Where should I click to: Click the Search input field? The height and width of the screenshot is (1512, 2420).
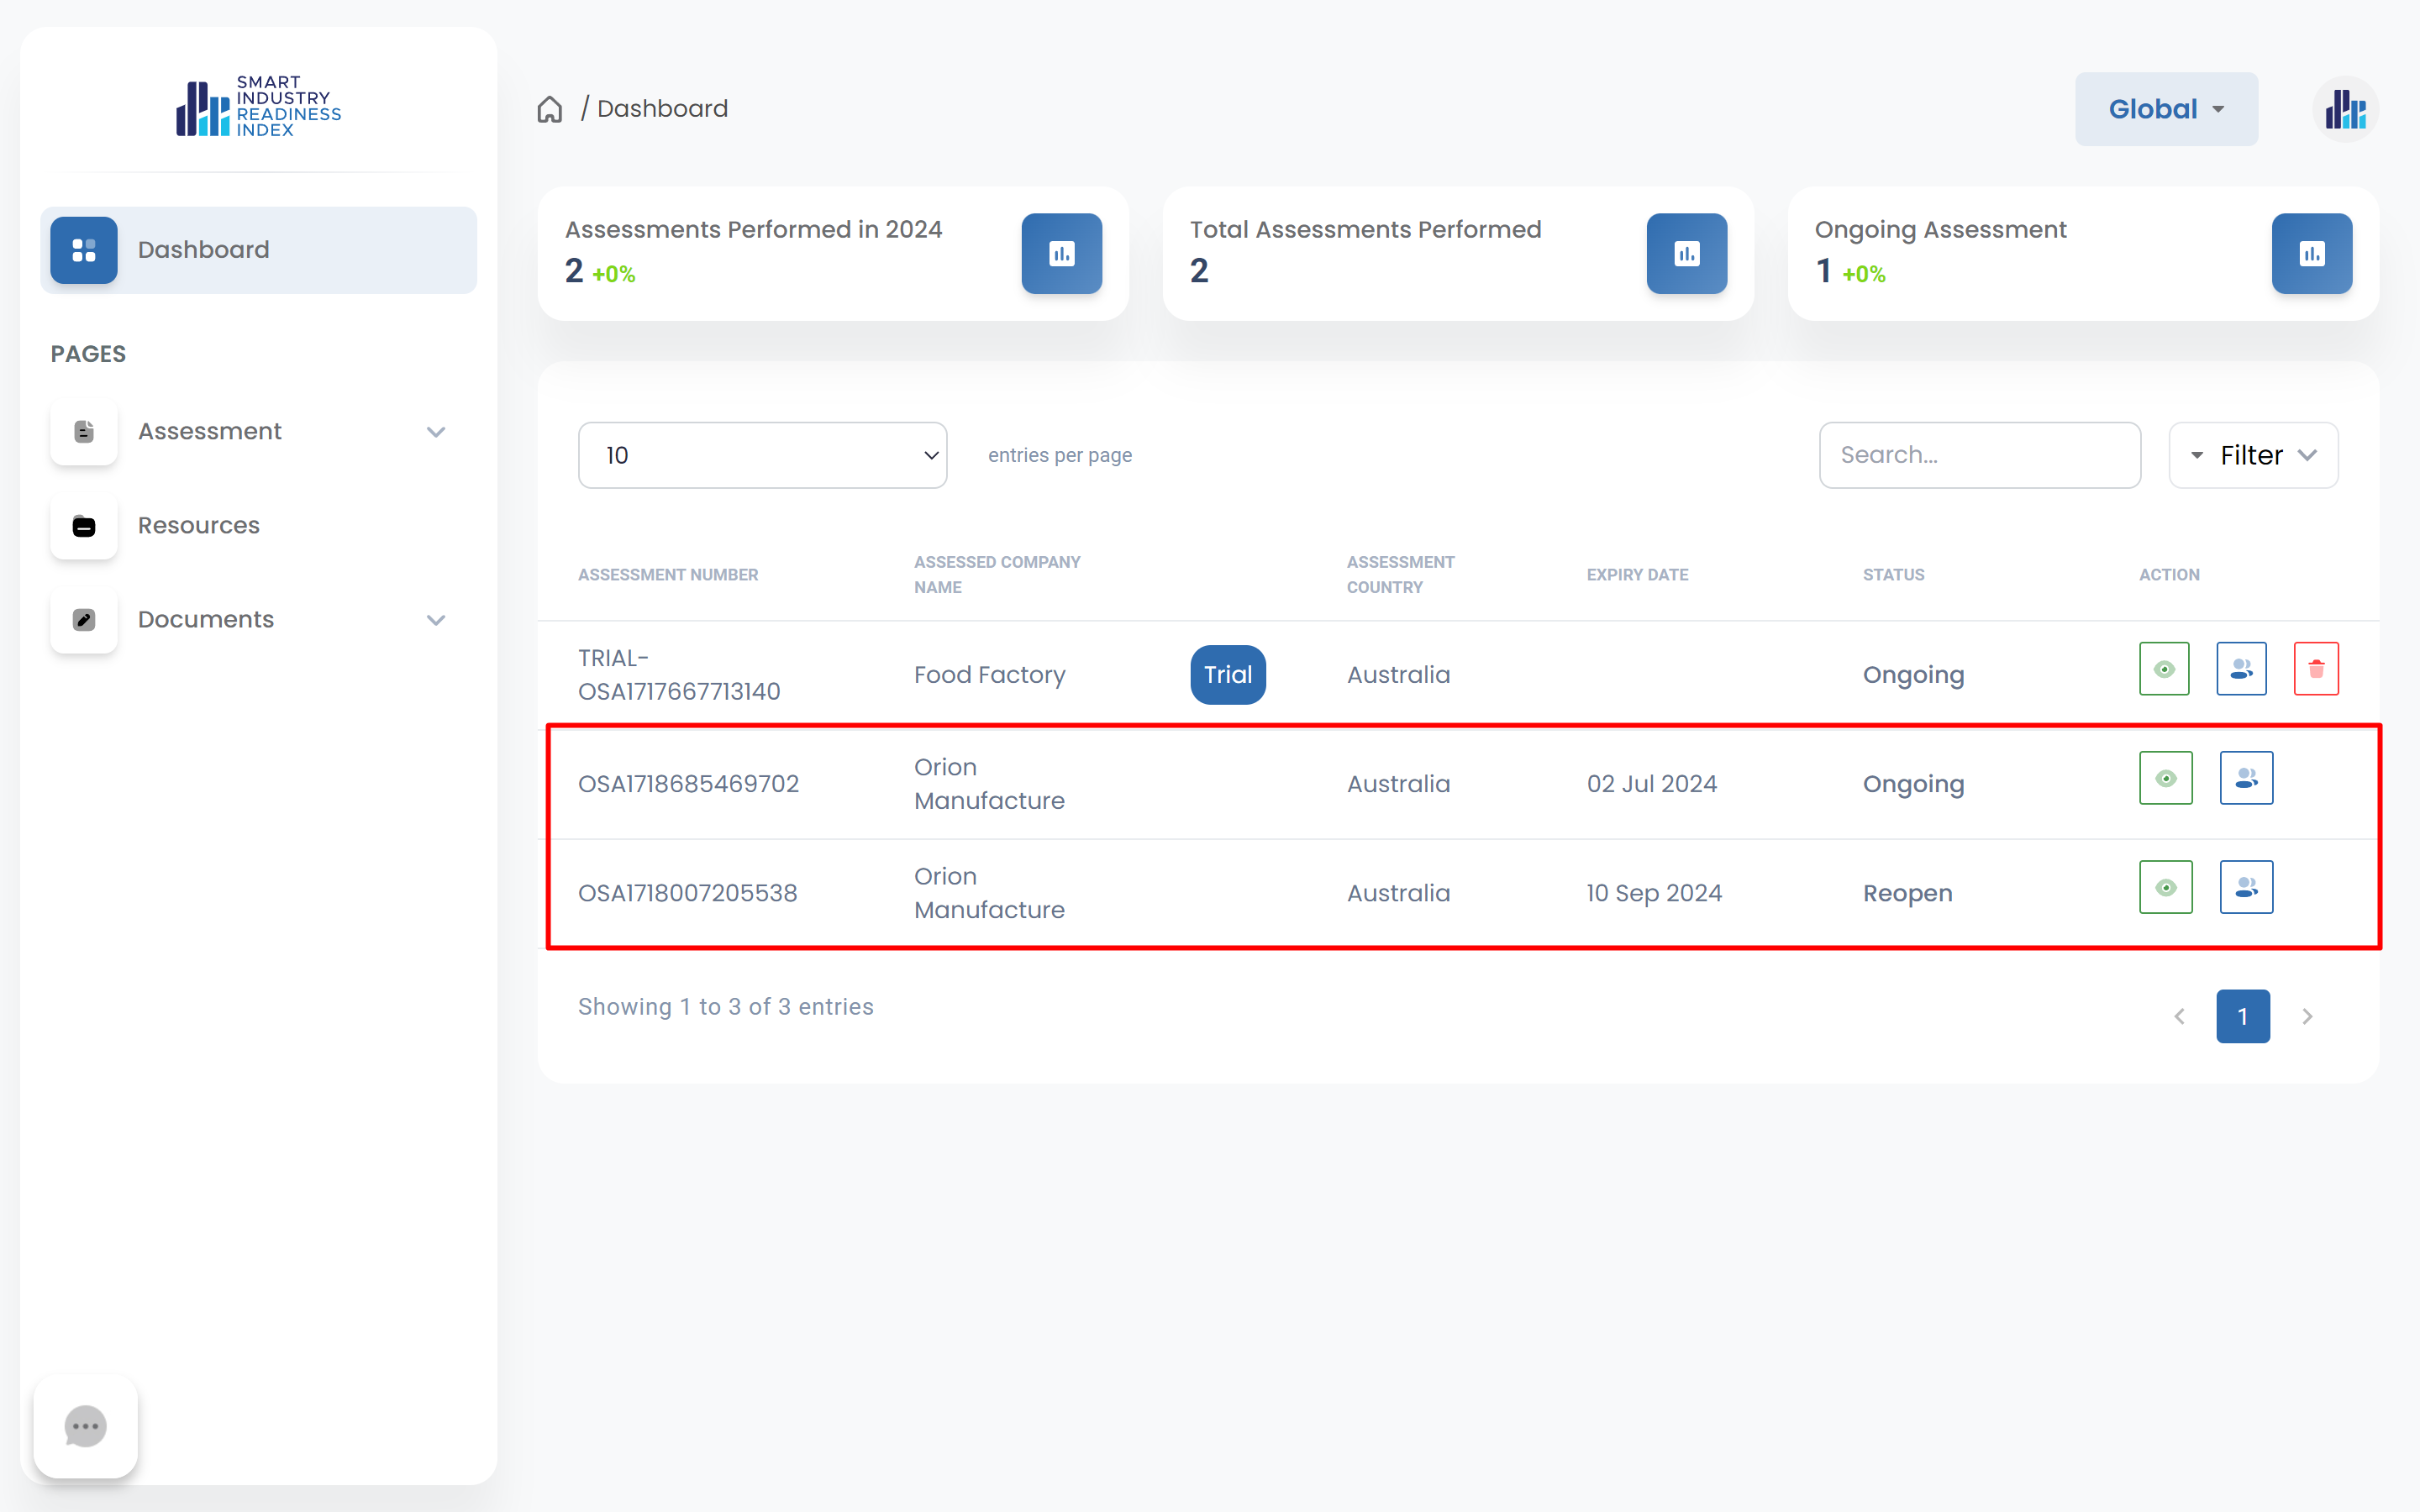pyautogui.click(x=1979, y=455)
